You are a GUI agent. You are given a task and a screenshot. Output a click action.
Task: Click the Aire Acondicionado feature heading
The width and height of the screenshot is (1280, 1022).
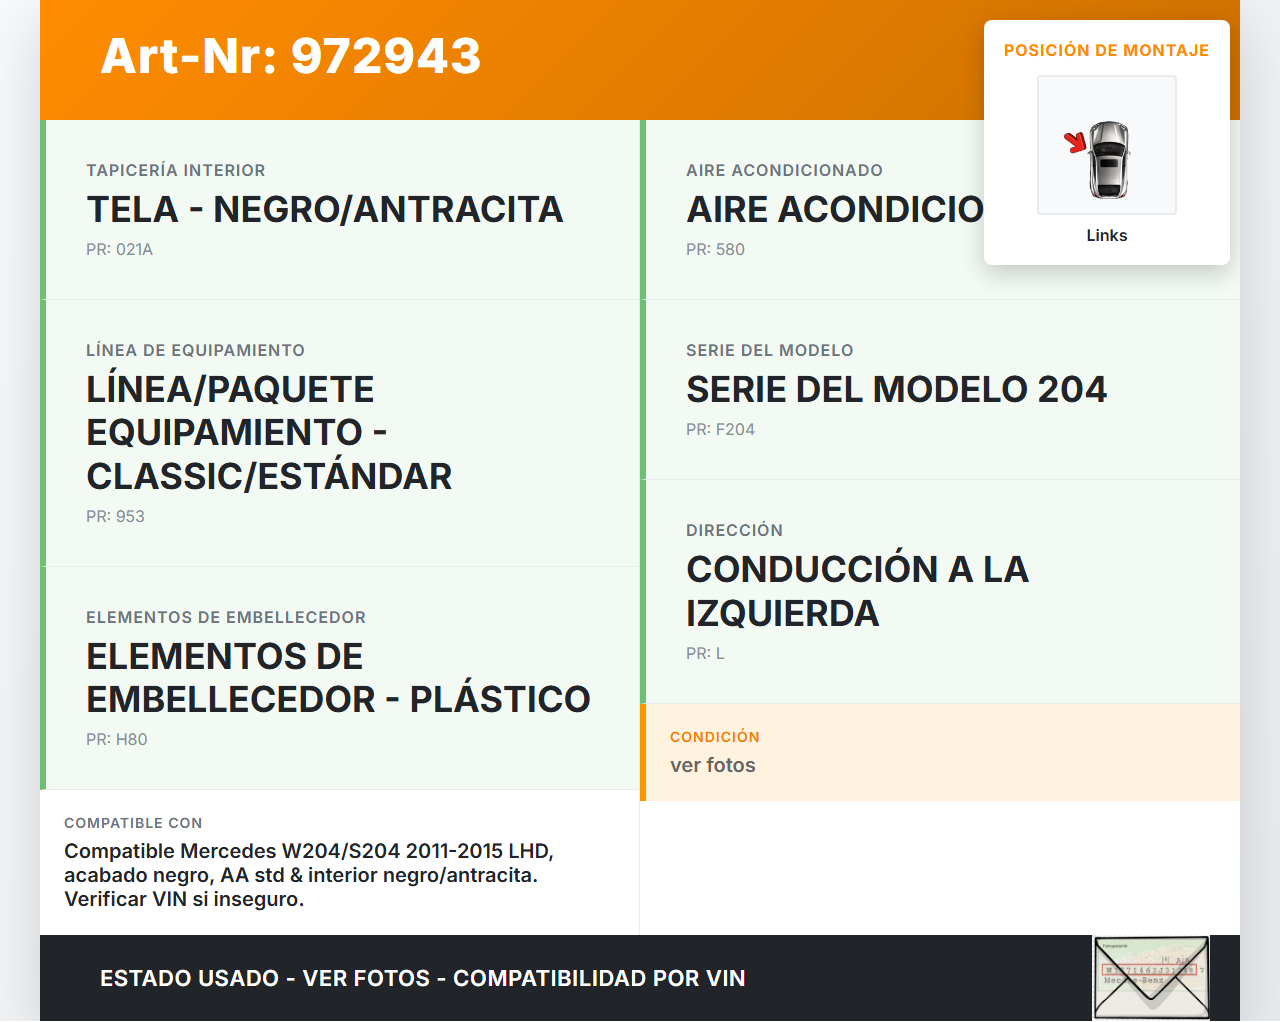[x=834, y=210]
